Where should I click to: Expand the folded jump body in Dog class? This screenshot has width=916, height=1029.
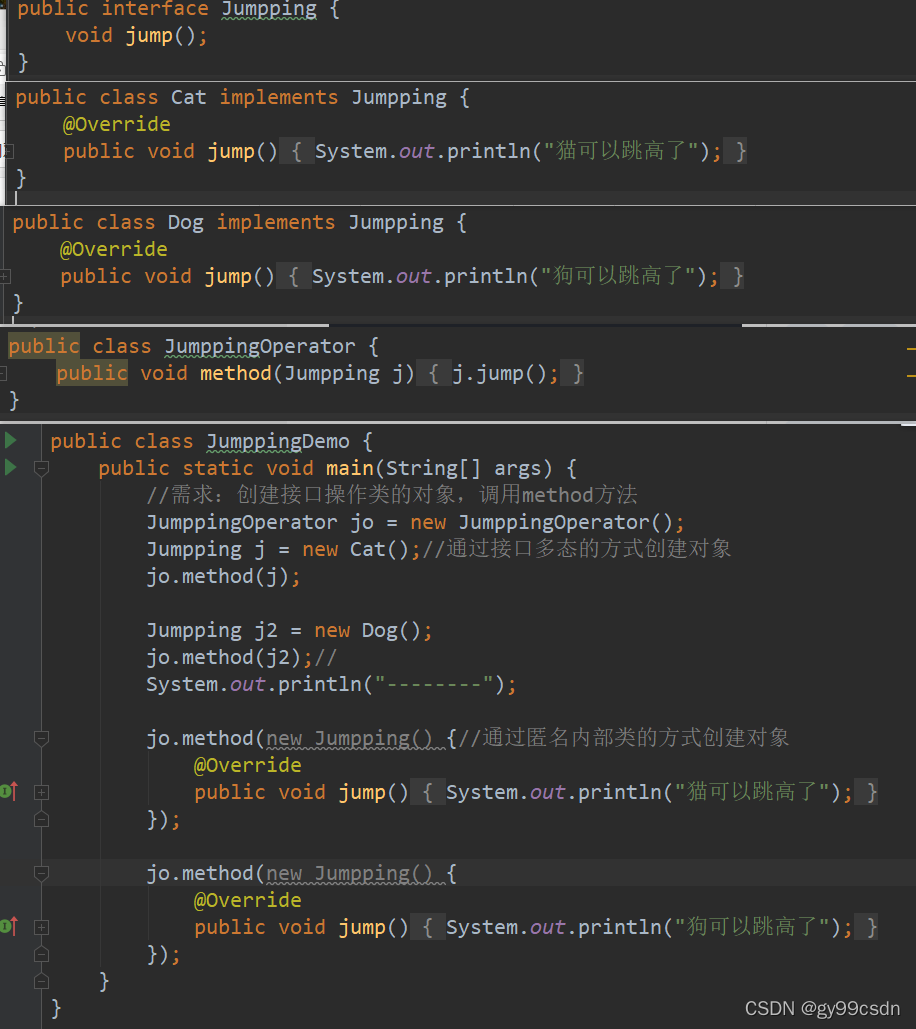(x=5, y=277)
